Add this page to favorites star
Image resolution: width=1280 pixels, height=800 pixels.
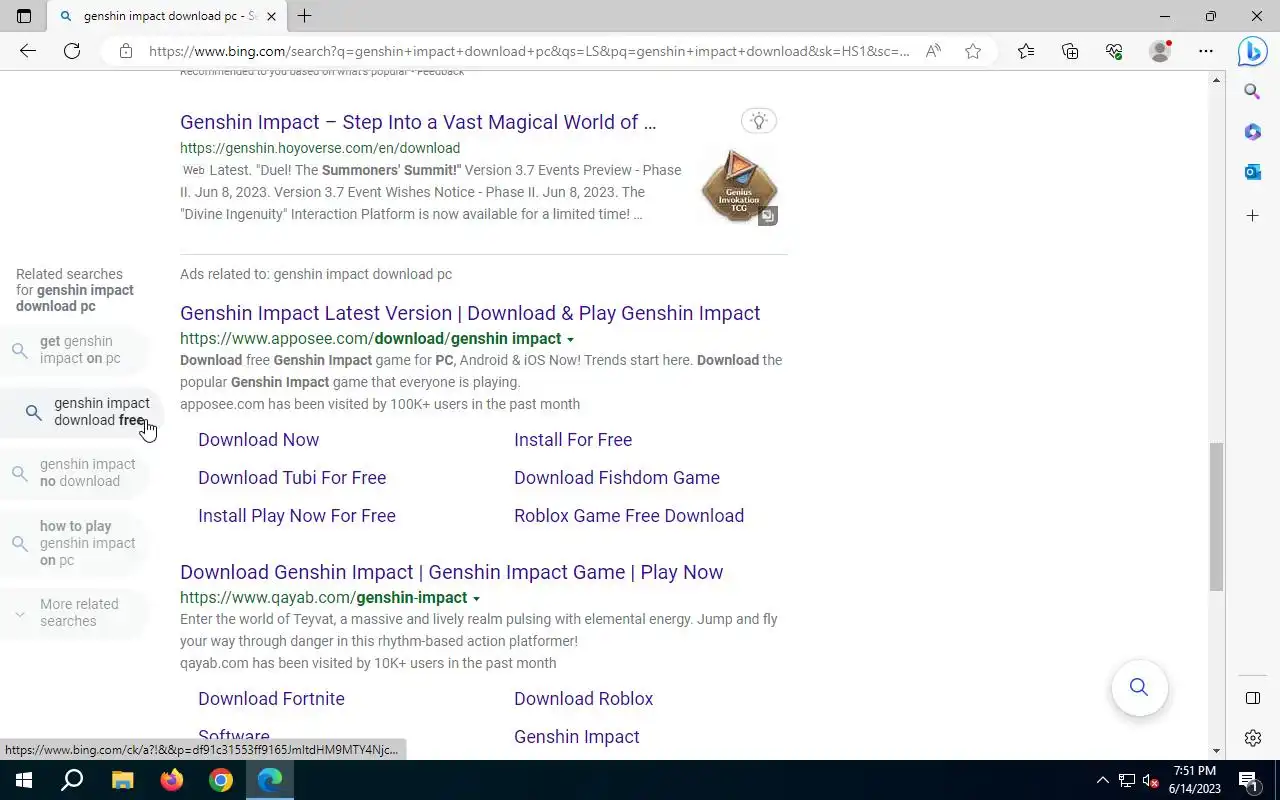[973, 51]
